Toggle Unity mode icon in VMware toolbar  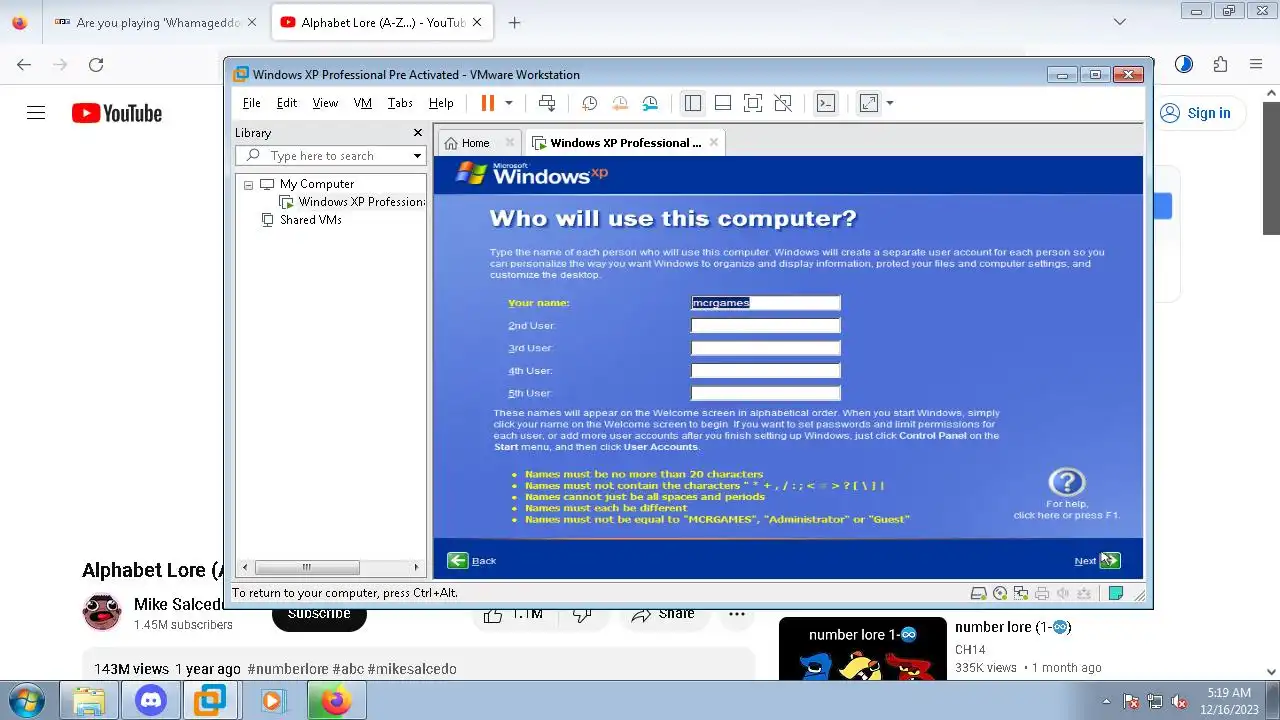[783, 103]
